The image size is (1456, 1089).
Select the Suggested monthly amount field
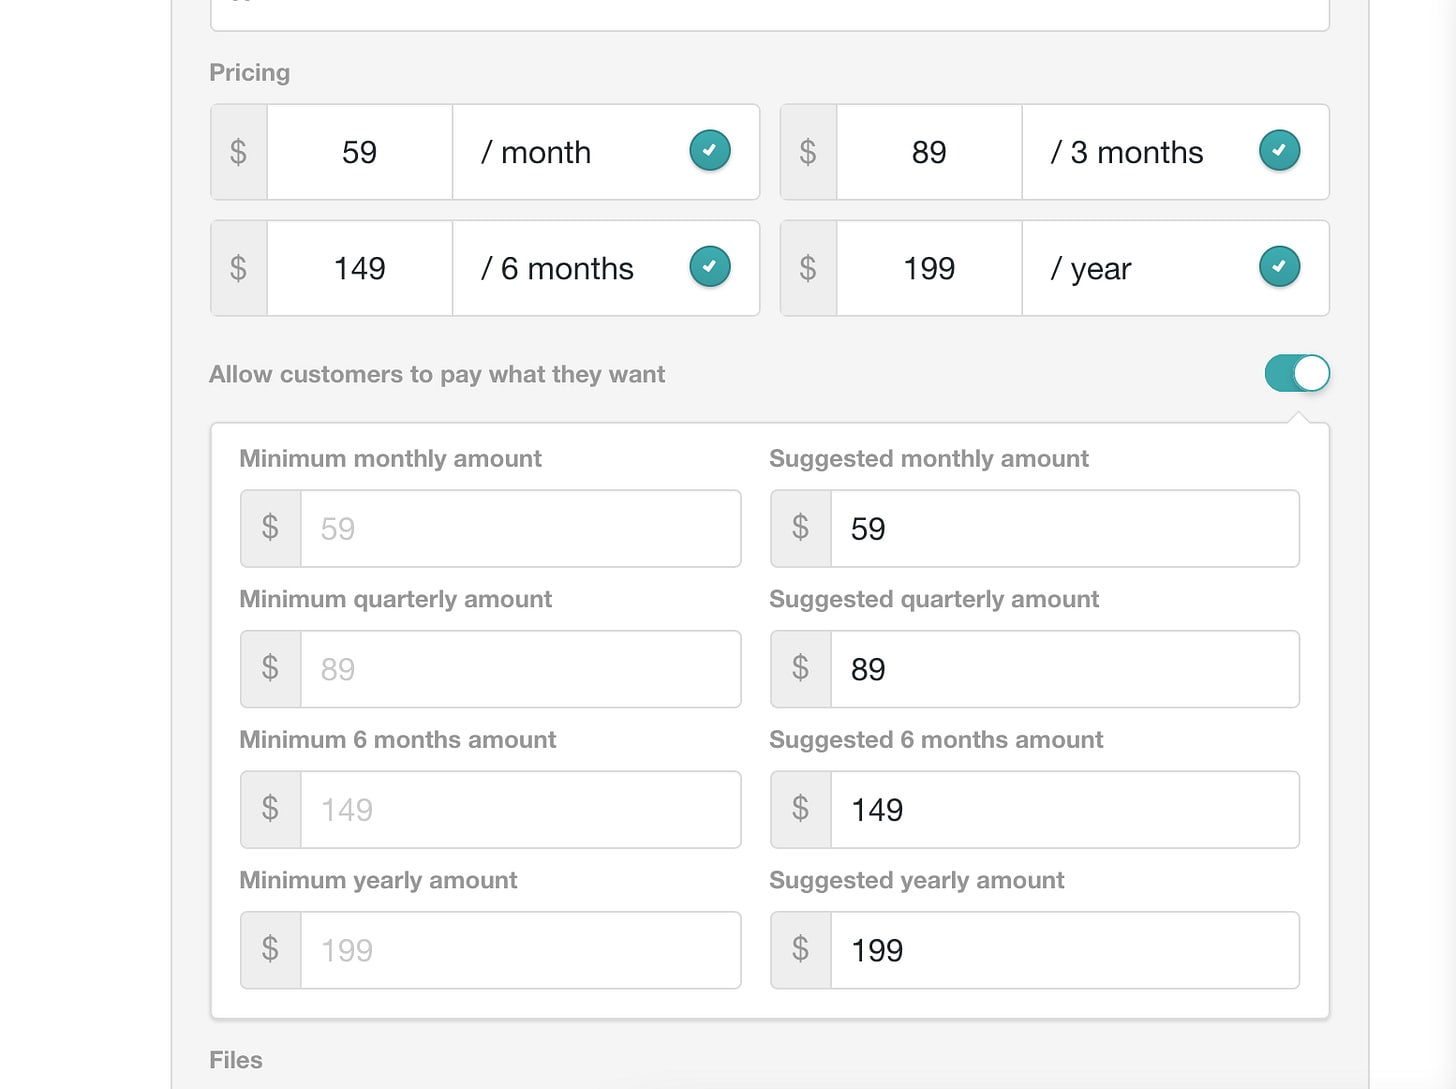[1065, 529]
